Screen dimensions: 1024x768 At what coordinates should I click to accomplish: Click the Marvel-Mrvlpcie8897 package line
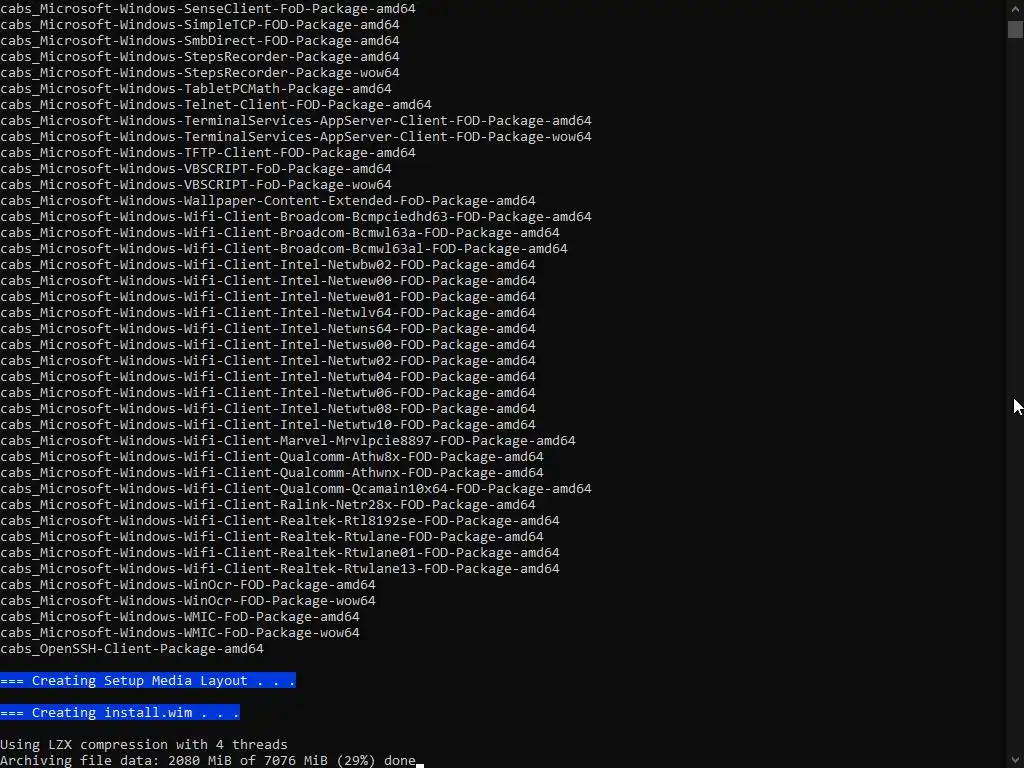tap(288, 441)
